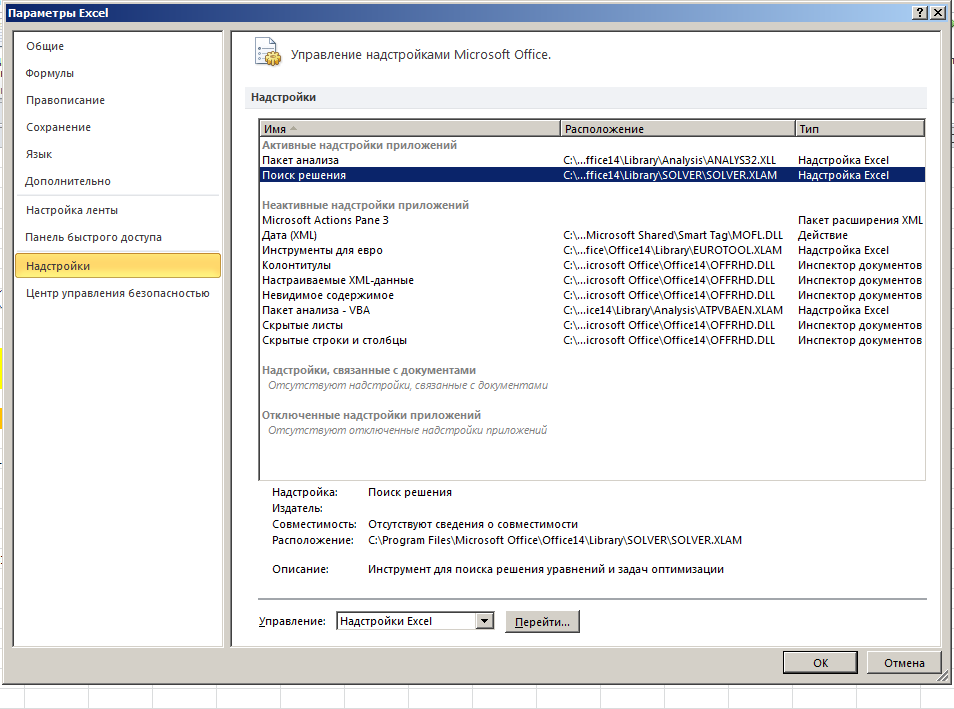Select Настраиваемые XML-данные add-in row
The width and height of the screenshot is (954, 709).
[593, 280]
